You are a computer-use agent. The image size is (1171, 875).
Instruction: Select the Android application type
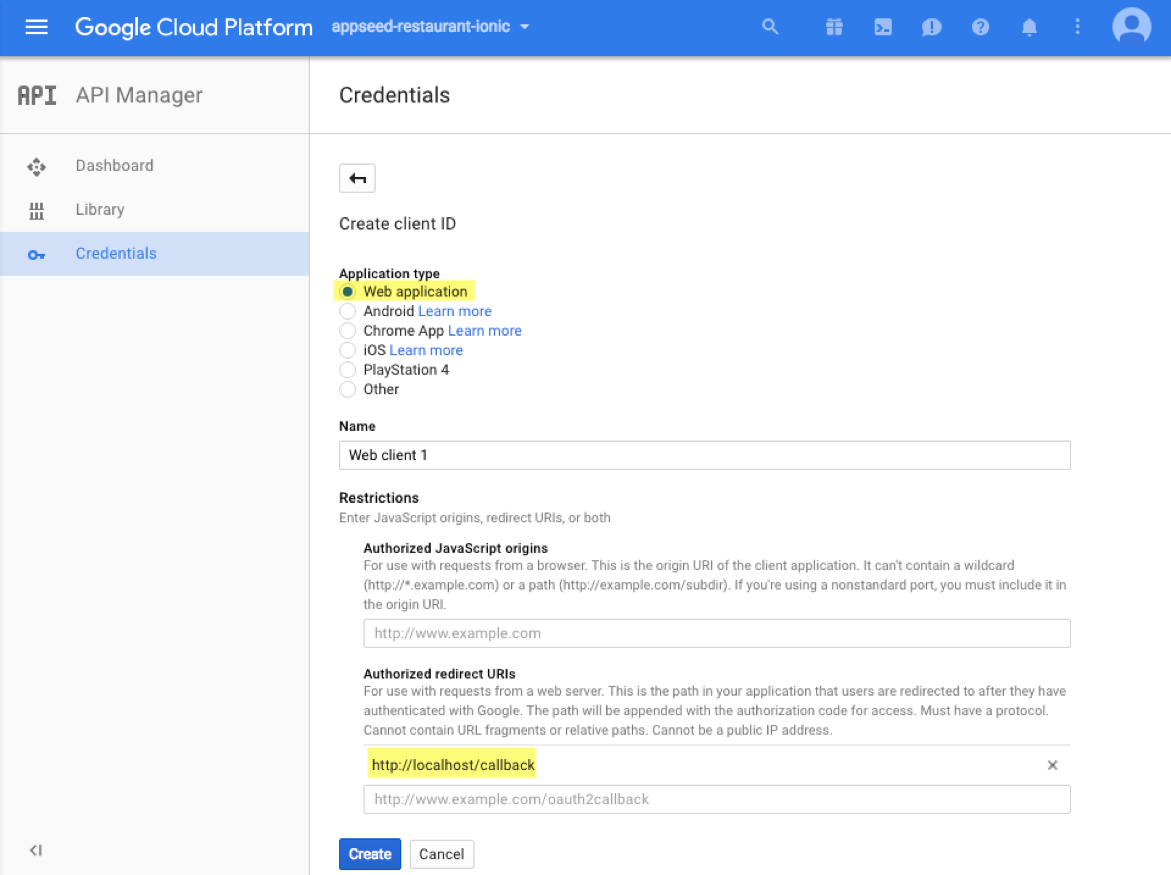coord(347,311)
